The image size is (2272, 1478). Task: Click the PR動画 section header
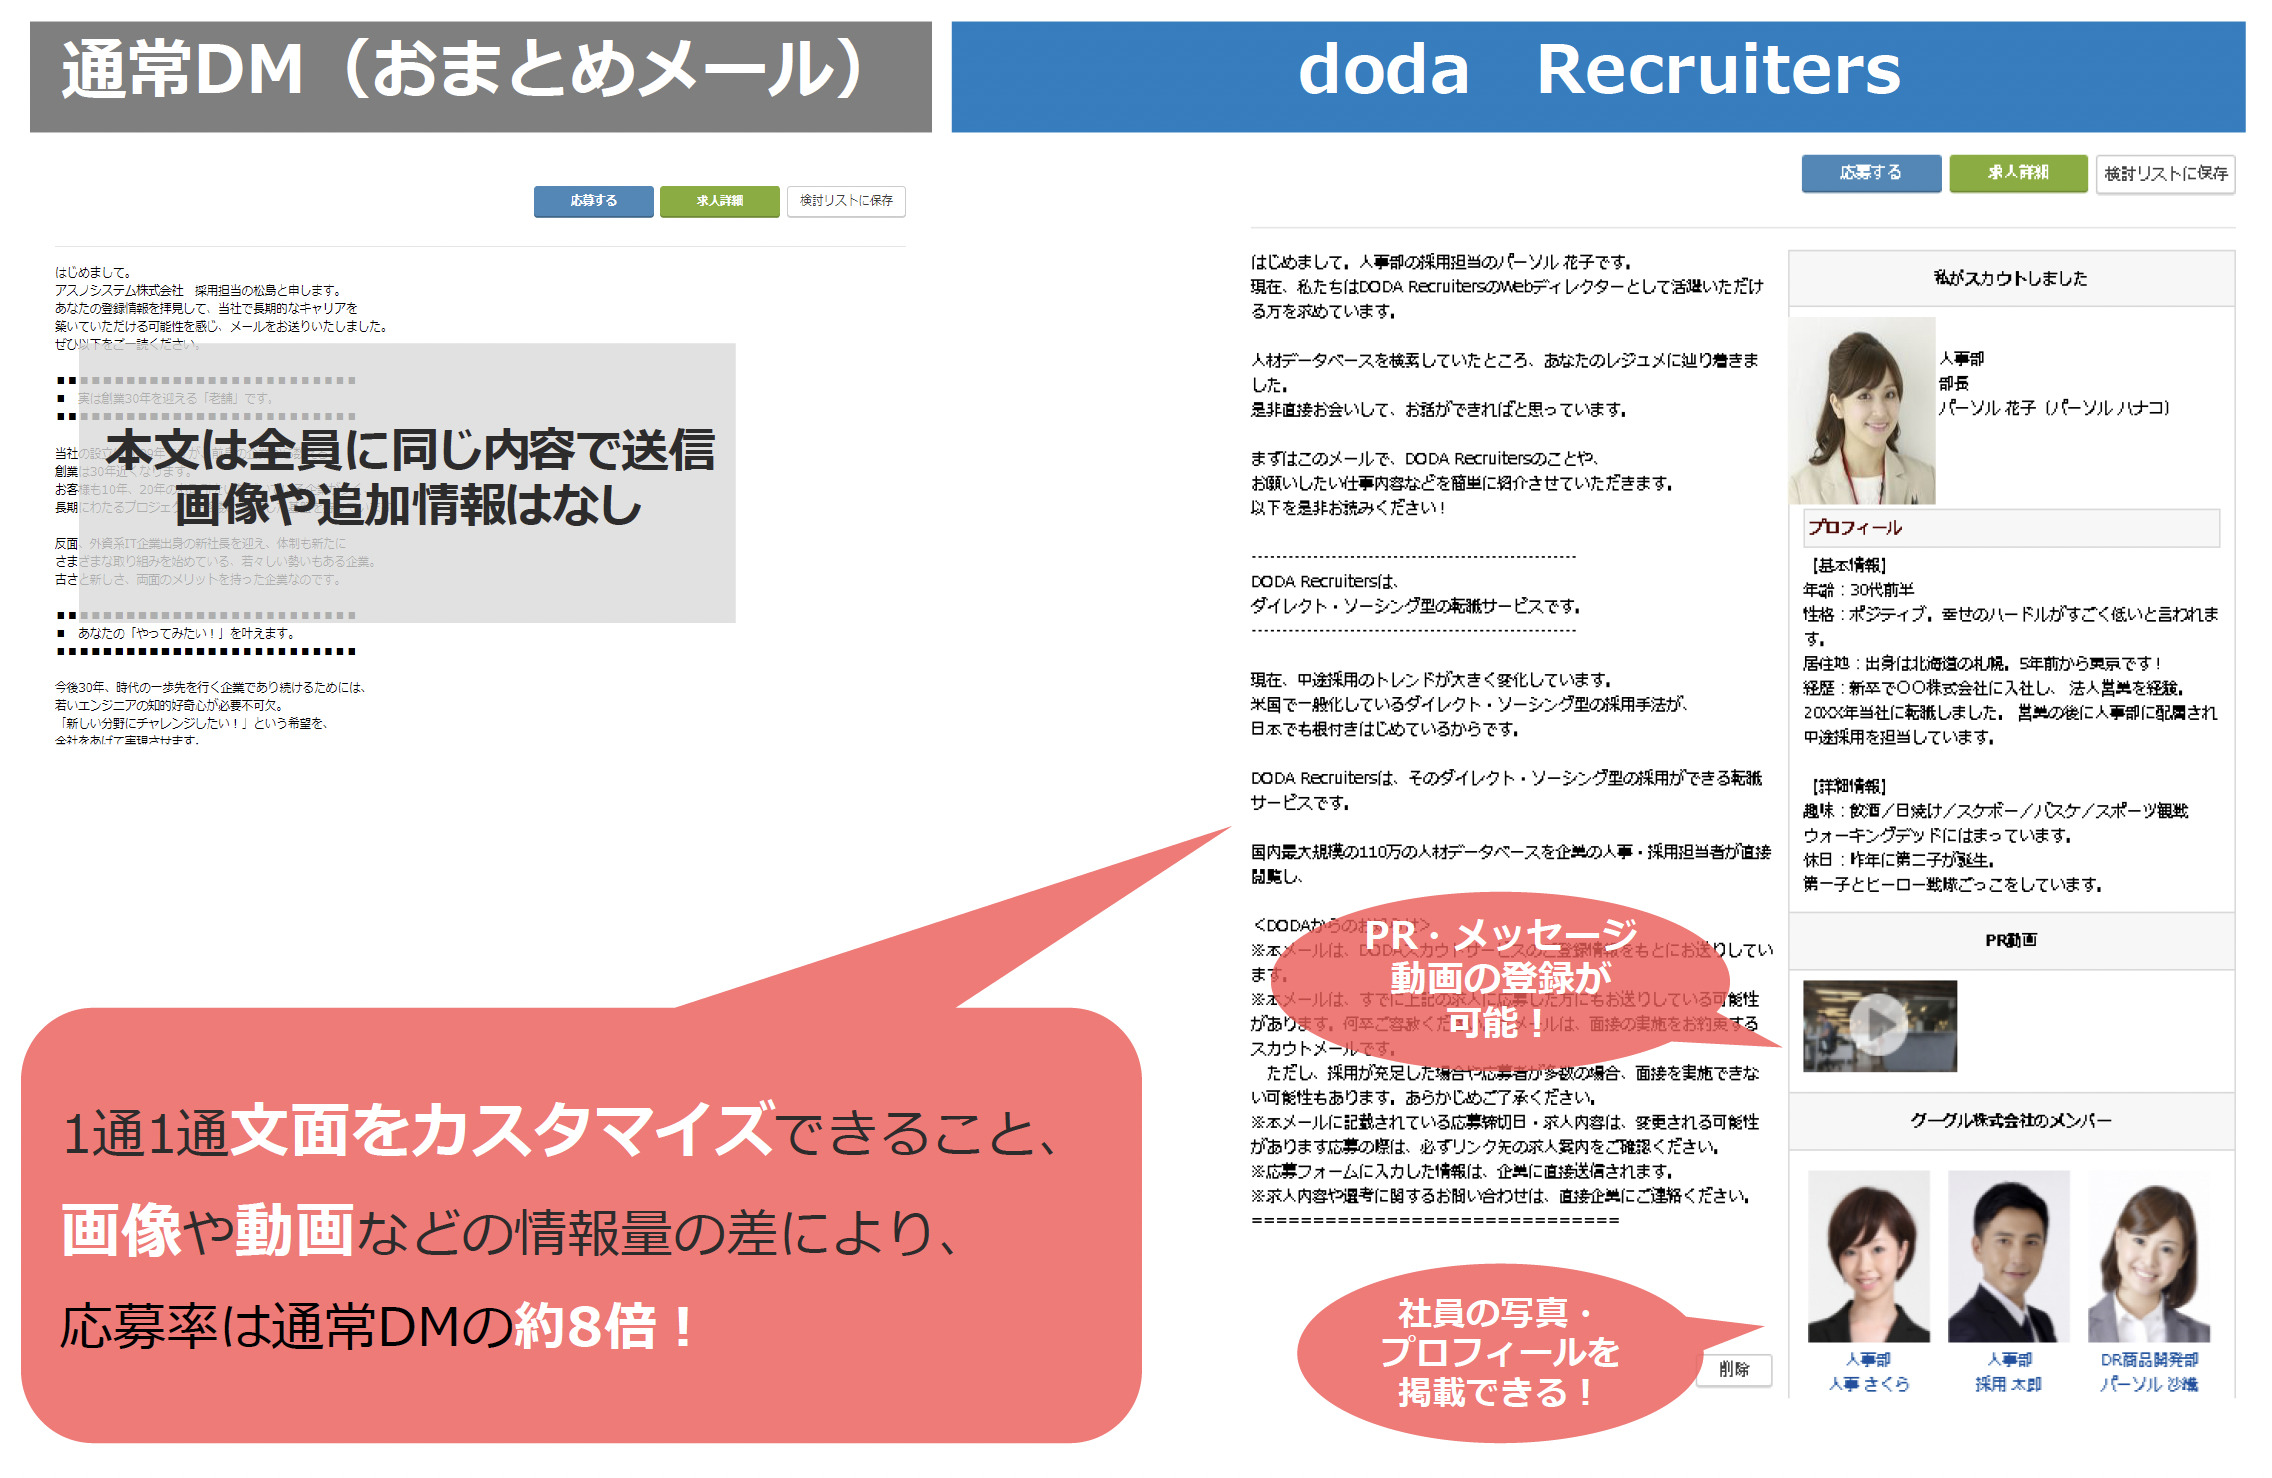[x=2011, y=940]
